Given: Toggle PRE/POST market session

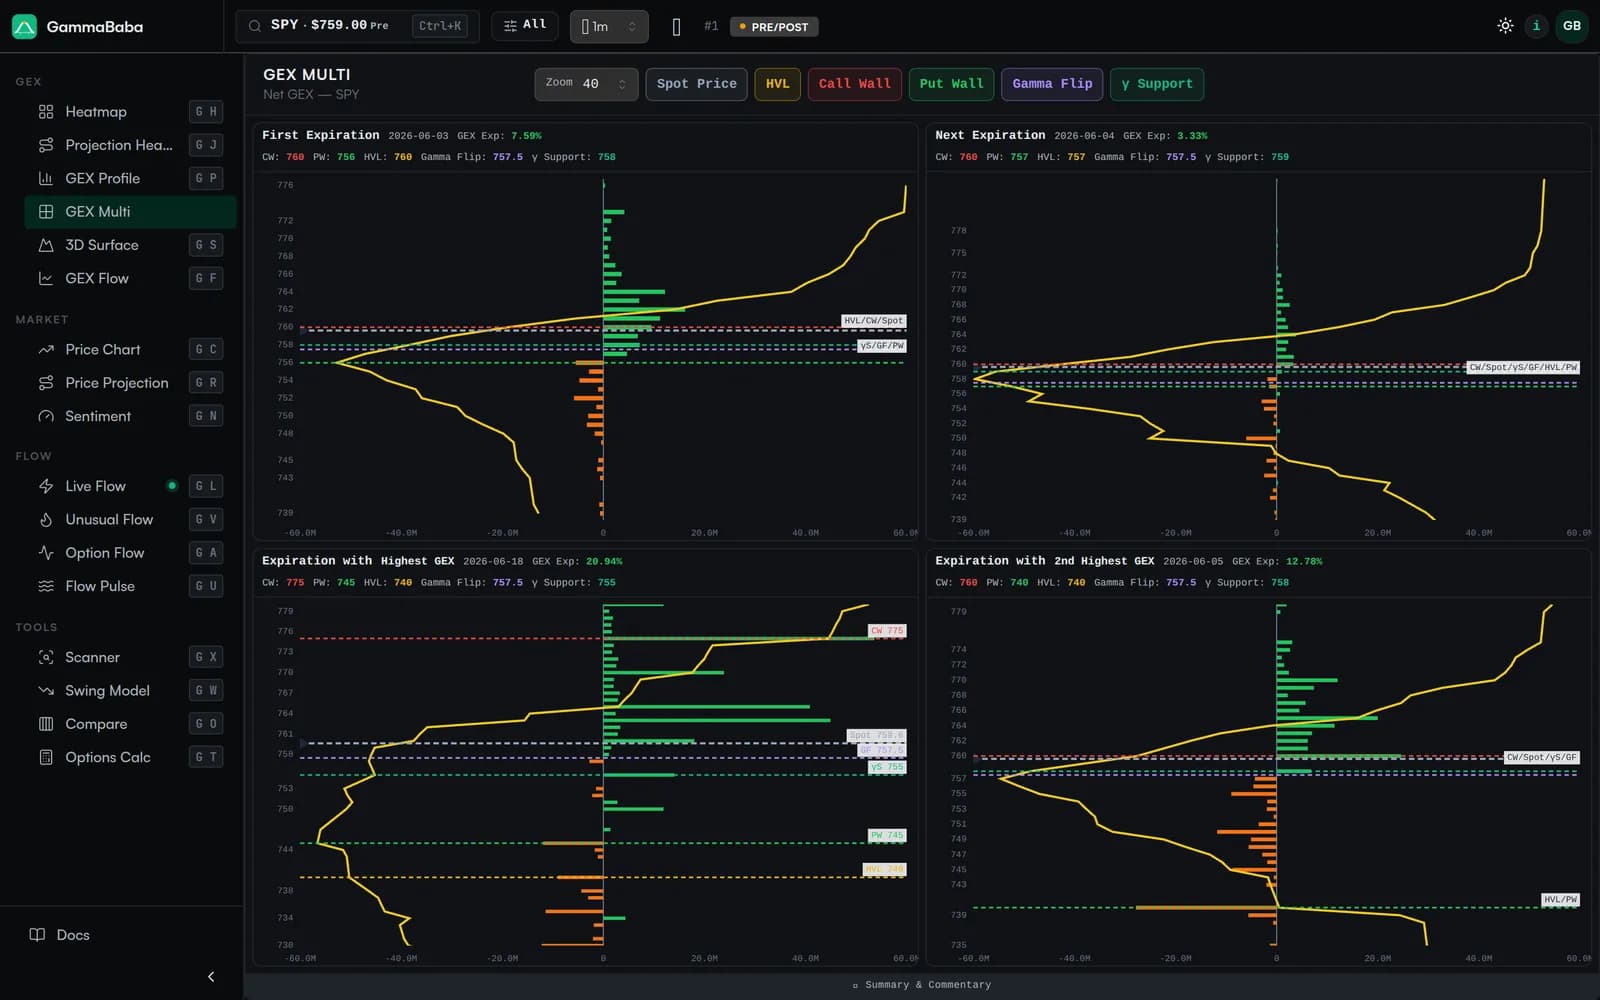Looking at the screenshot, I should click(x=774, y=27).
